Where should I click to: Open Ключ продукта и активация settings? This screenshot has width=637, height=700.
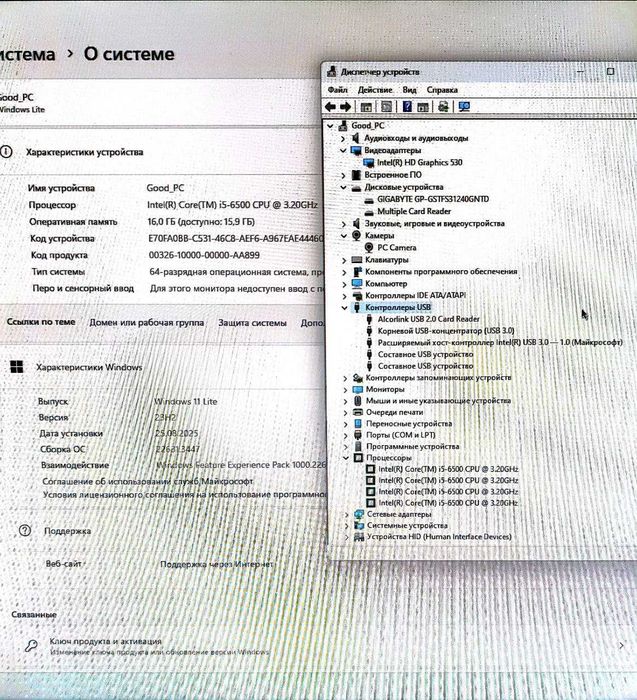pos(318,646)
